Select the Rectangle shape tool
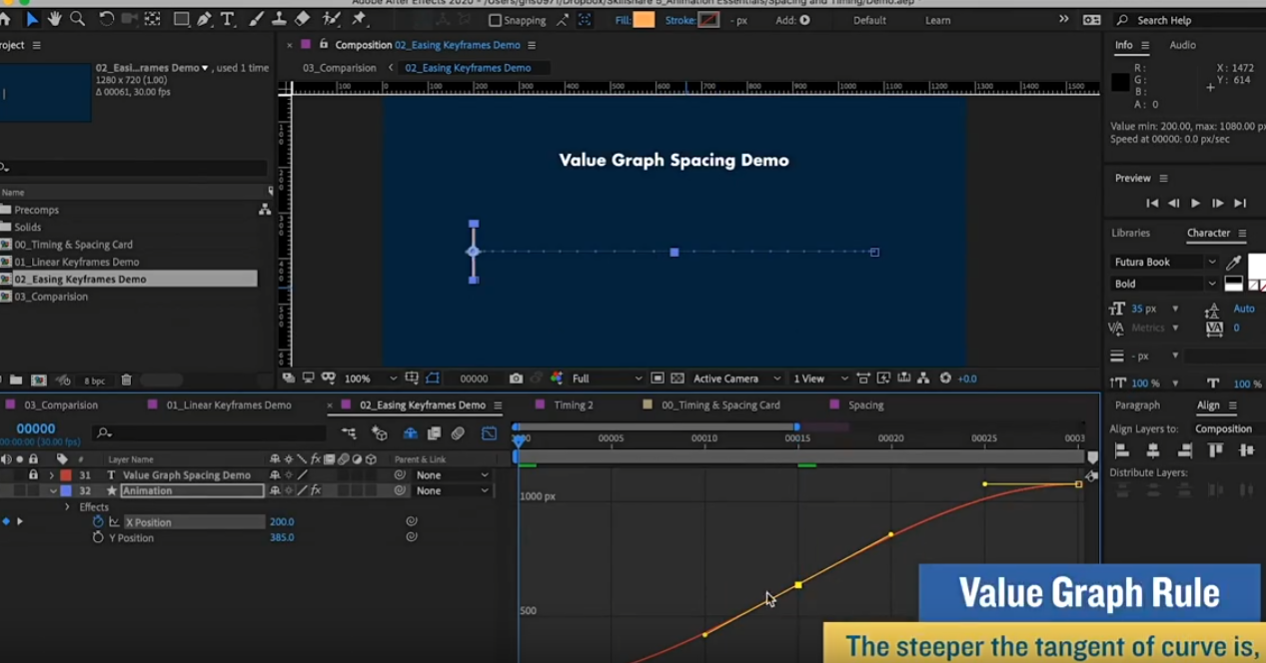 (181, 19)
